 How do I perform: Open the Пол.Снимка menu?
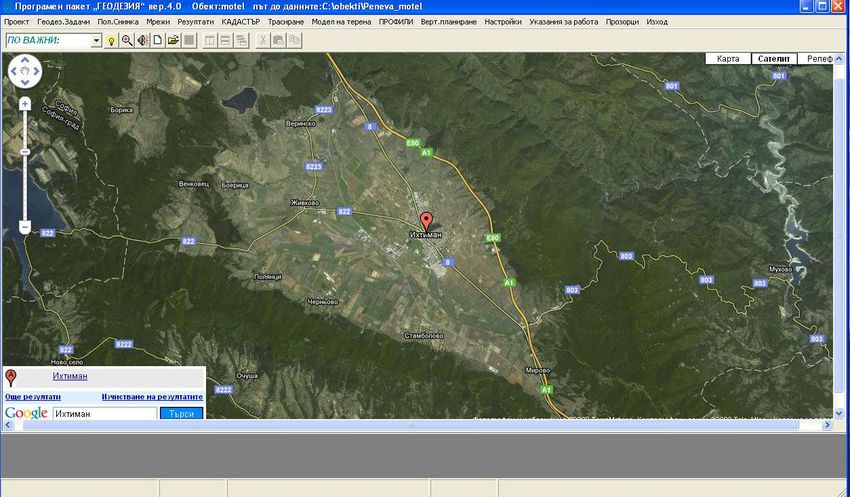(118, 22)
